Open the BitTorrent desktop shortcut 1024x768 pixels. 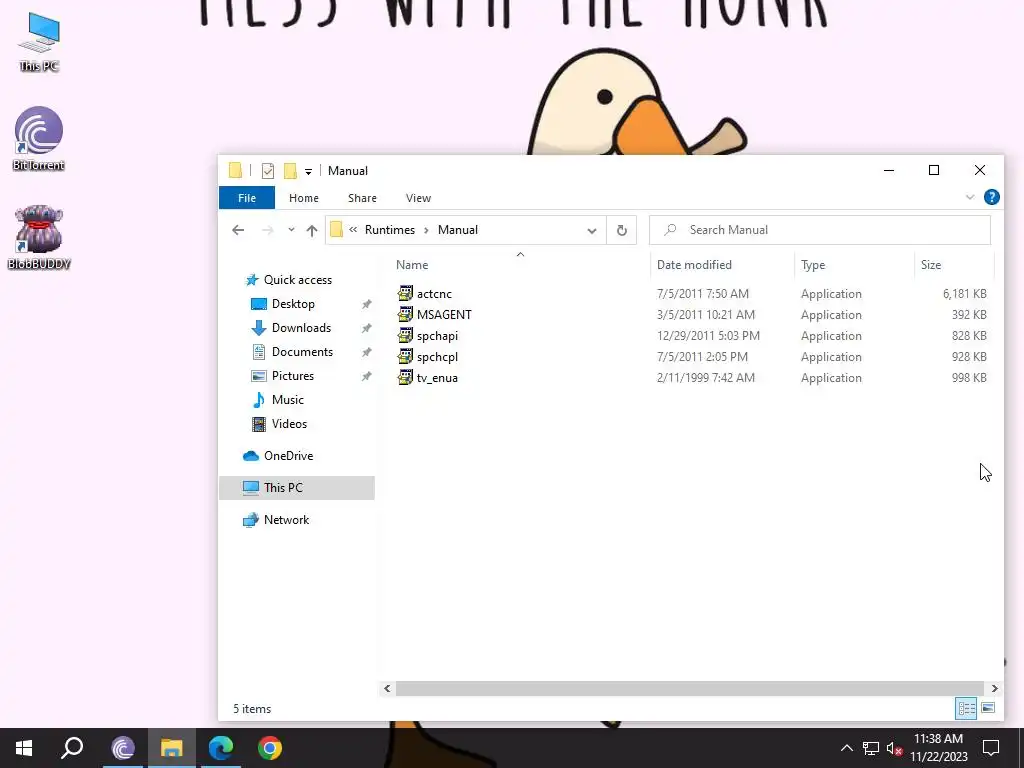39,138
